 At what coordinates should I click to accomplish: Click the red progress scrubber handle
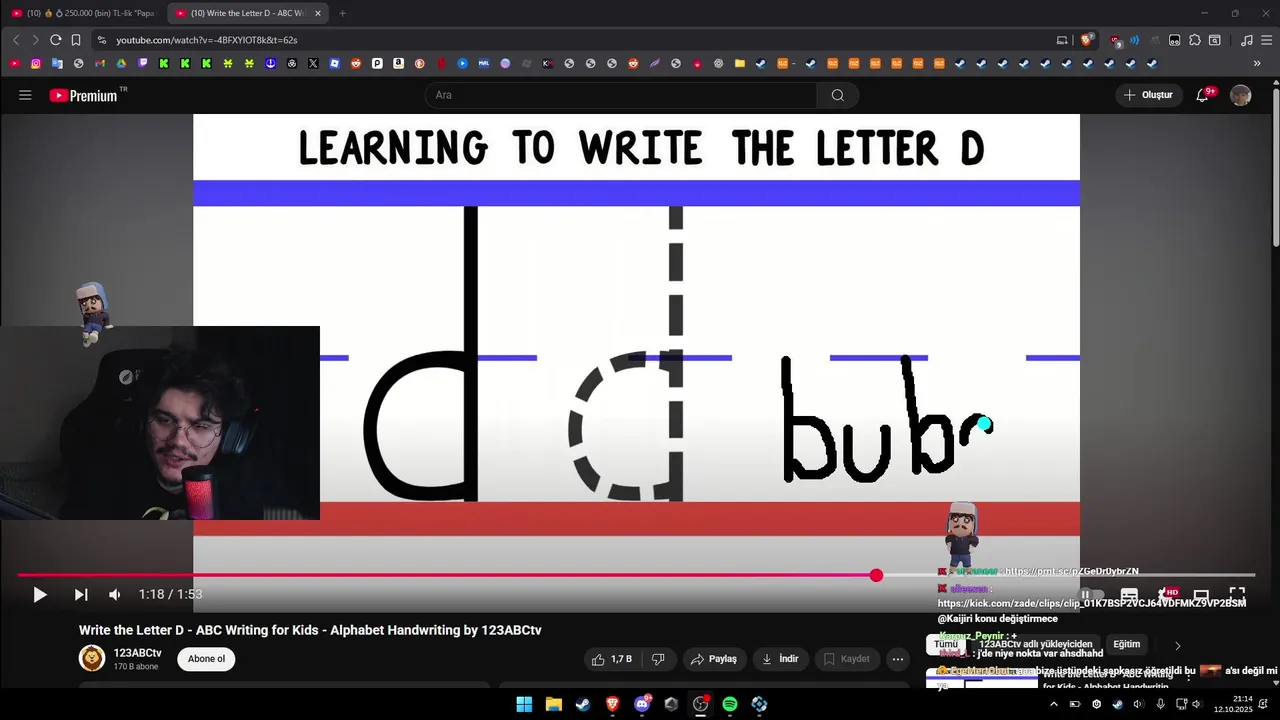(x=876, y=575)
